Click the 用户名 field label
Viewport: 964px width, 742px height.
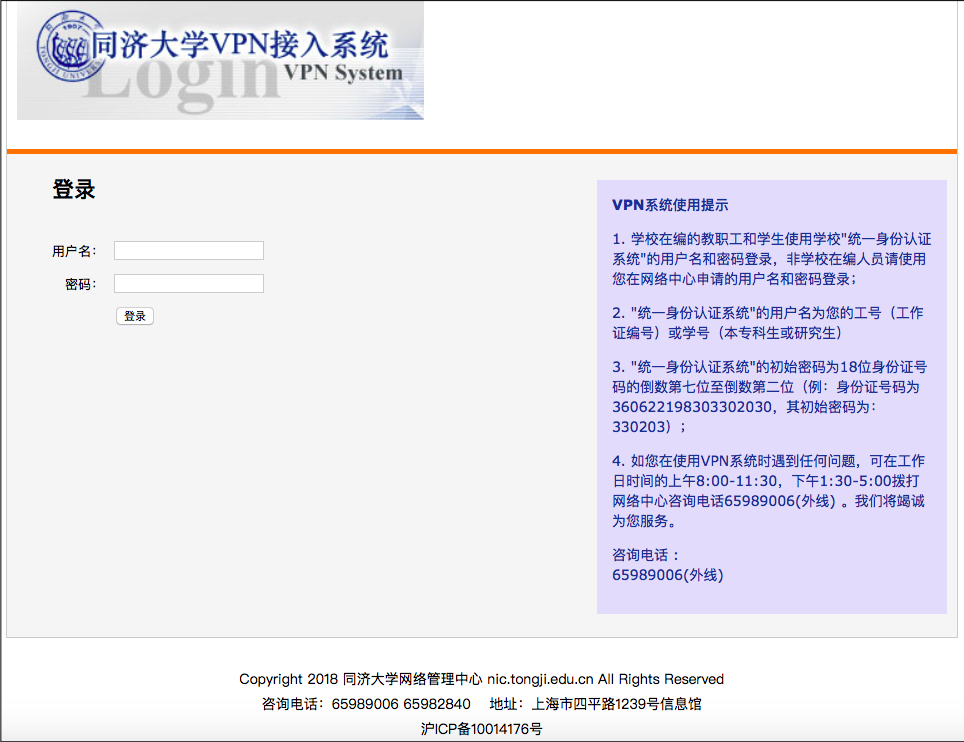(x=74, y=251)
